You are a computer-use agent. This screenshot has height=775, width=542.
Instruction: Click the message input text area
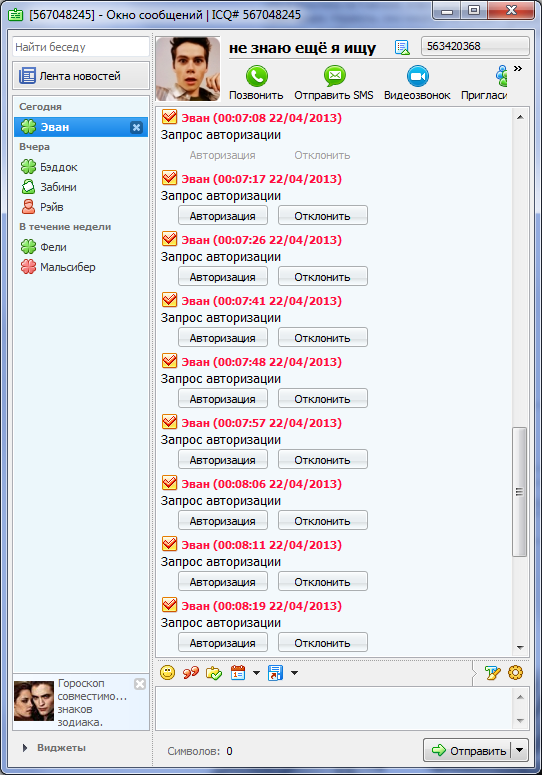tap(334, 708)
